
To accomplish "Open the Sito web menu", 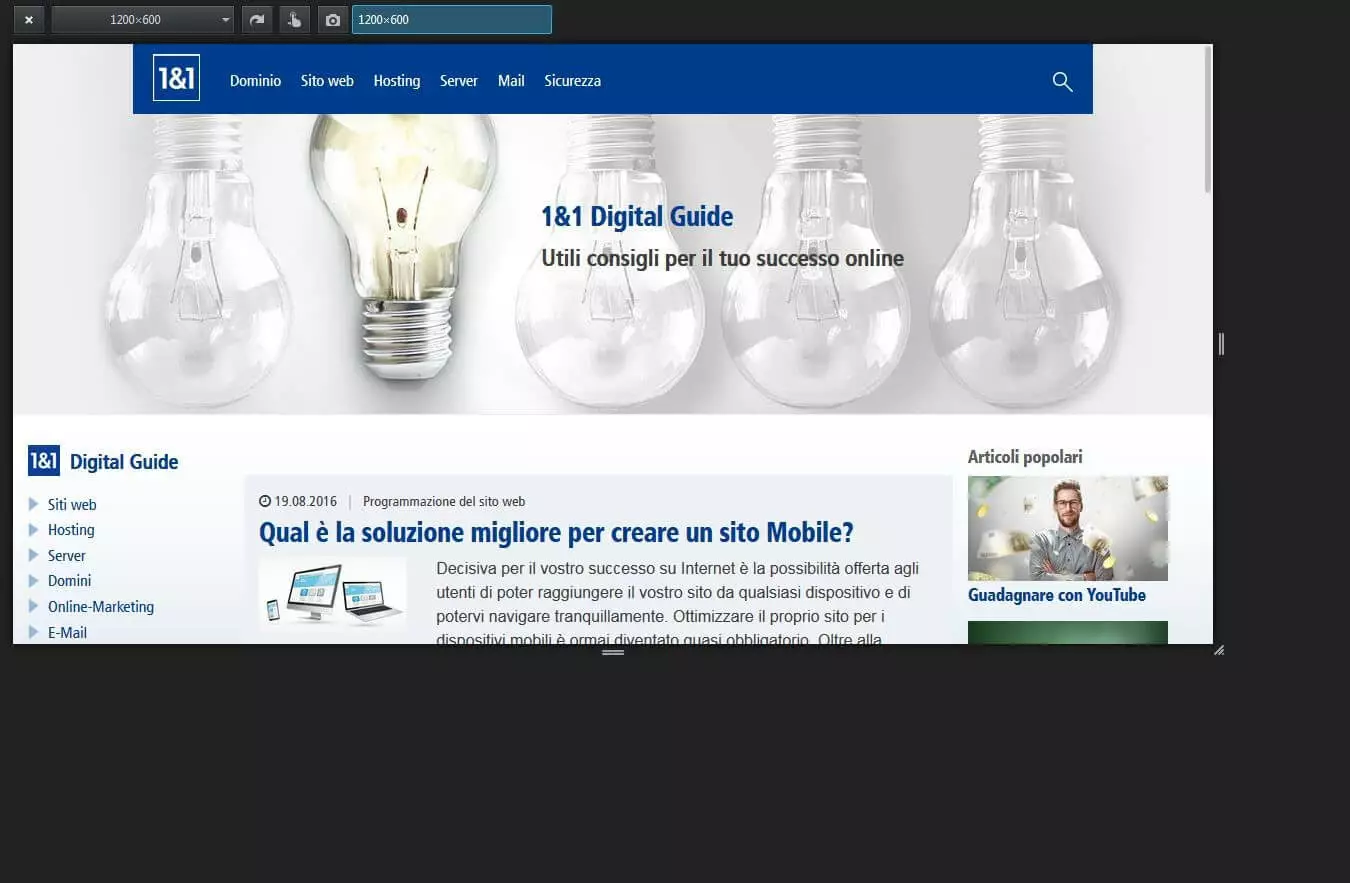I will 327,81.
